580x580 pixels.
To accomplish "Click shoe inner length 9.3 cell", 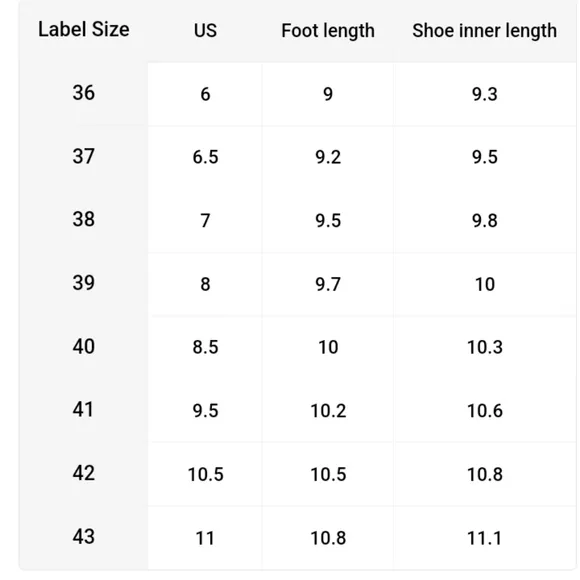I will [485, 94].
